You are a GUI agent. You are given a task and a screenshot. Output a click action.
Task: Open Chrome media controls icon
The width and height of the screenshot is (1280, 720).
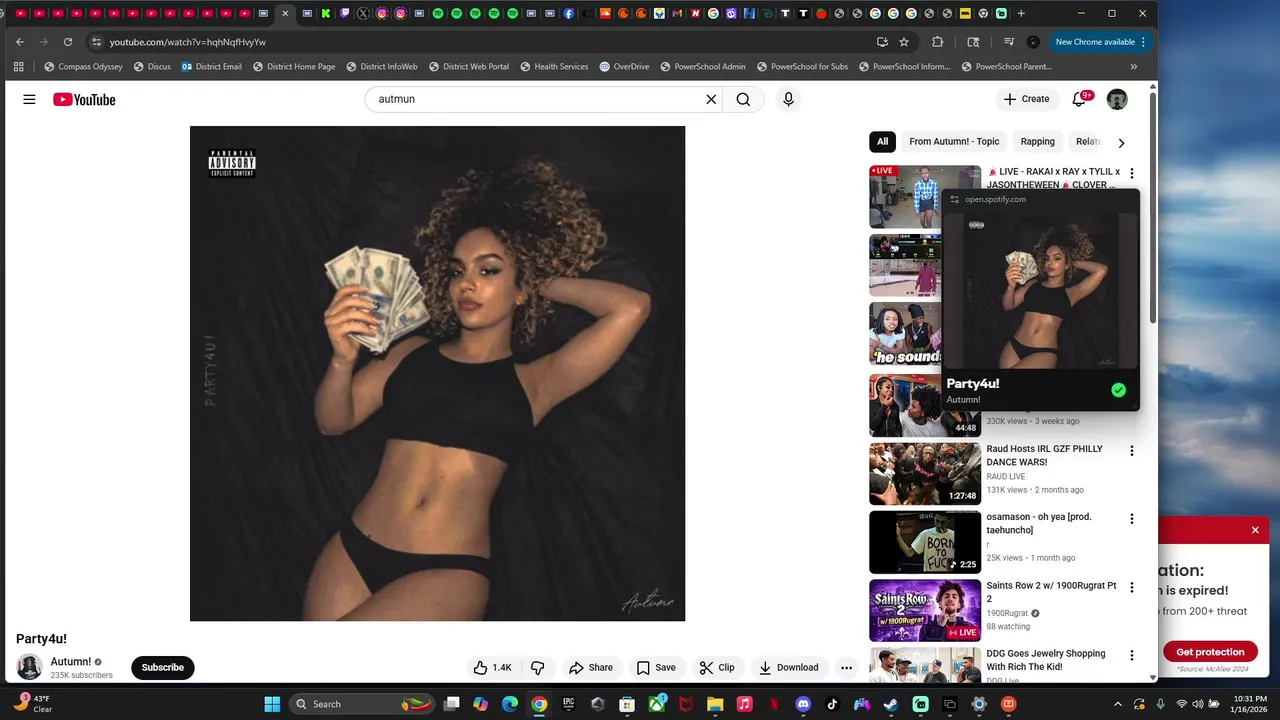click(1008, 42)
